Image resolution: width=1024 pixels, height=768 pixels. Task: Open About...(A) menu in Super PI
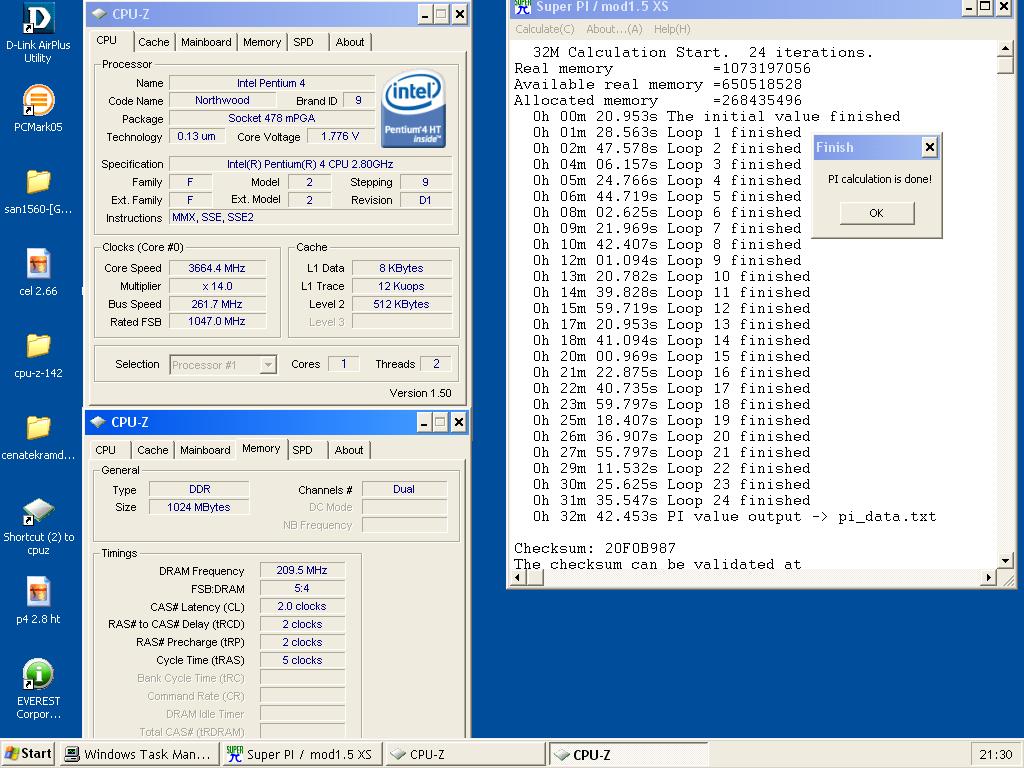[614, 29]
